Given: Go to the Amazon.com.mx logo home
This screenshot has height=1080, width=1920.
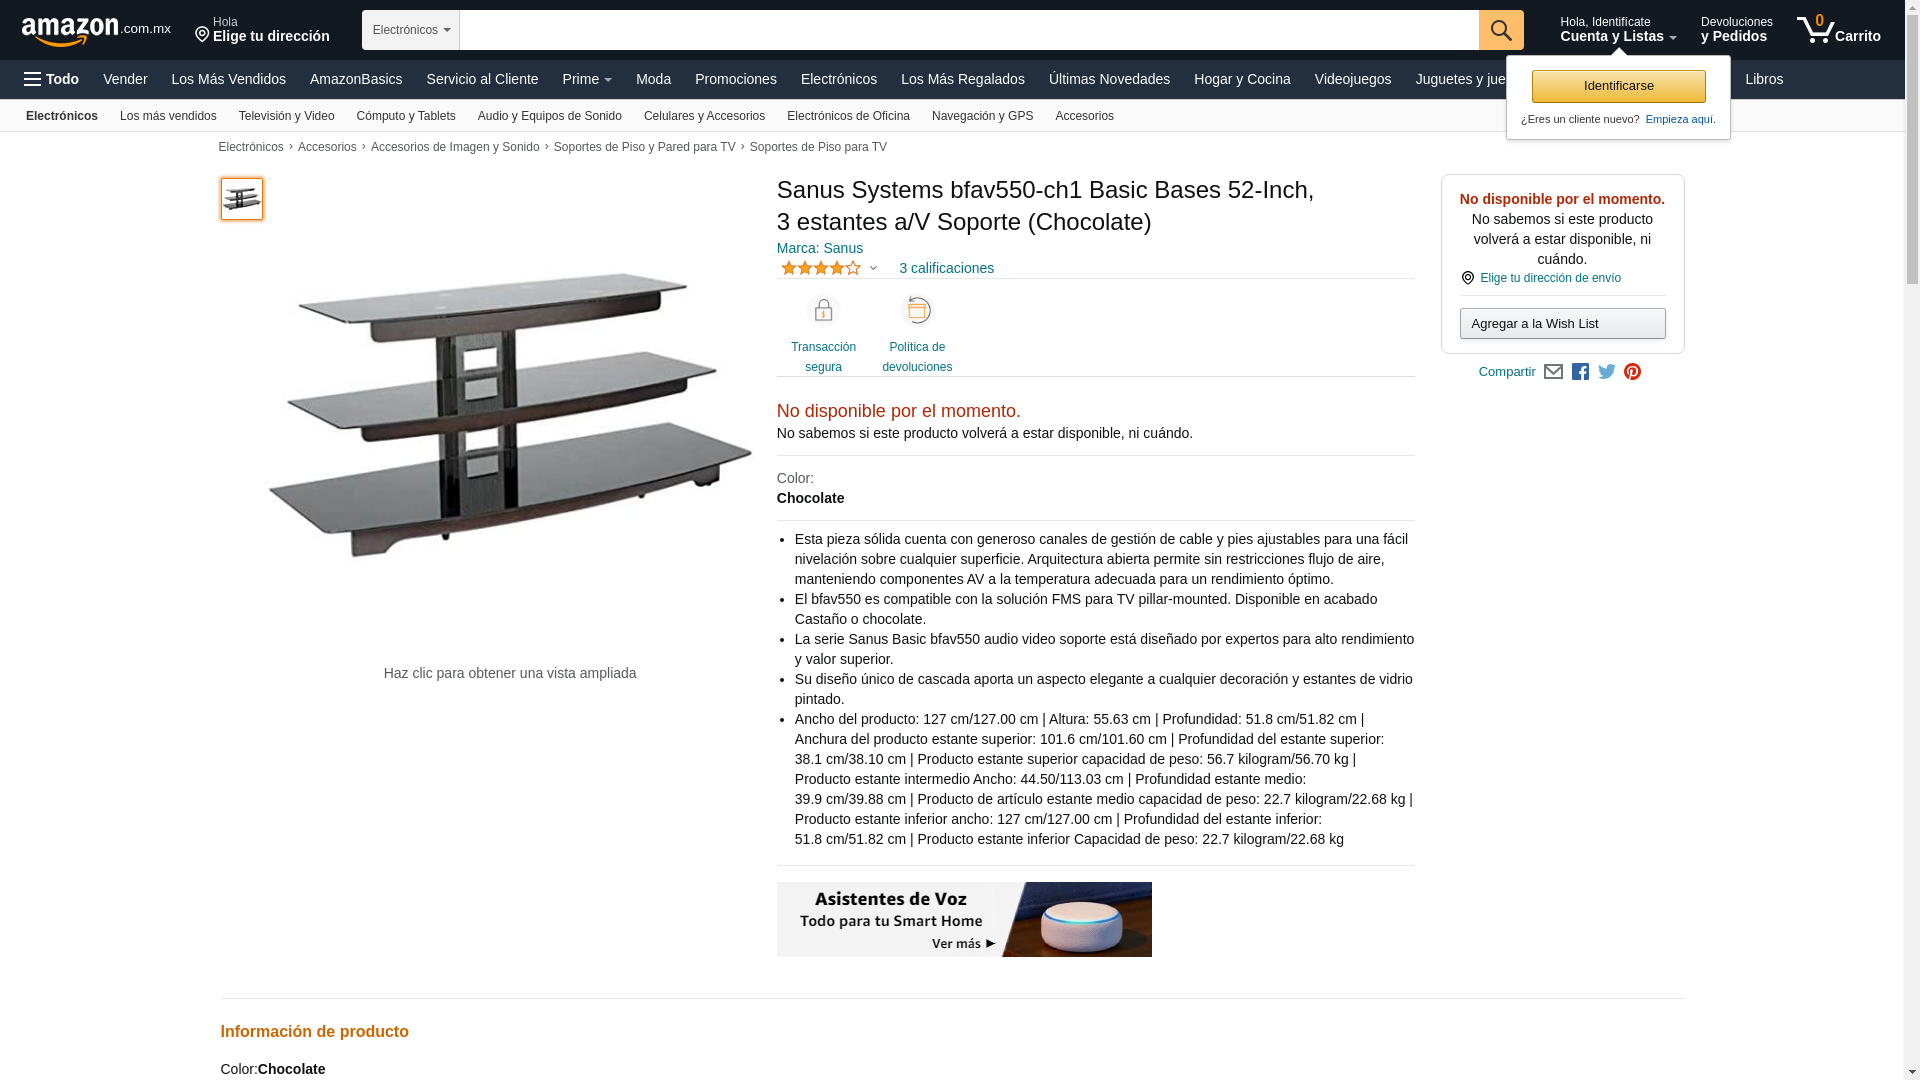Looking at the screenshot, I should click(96, 31).
